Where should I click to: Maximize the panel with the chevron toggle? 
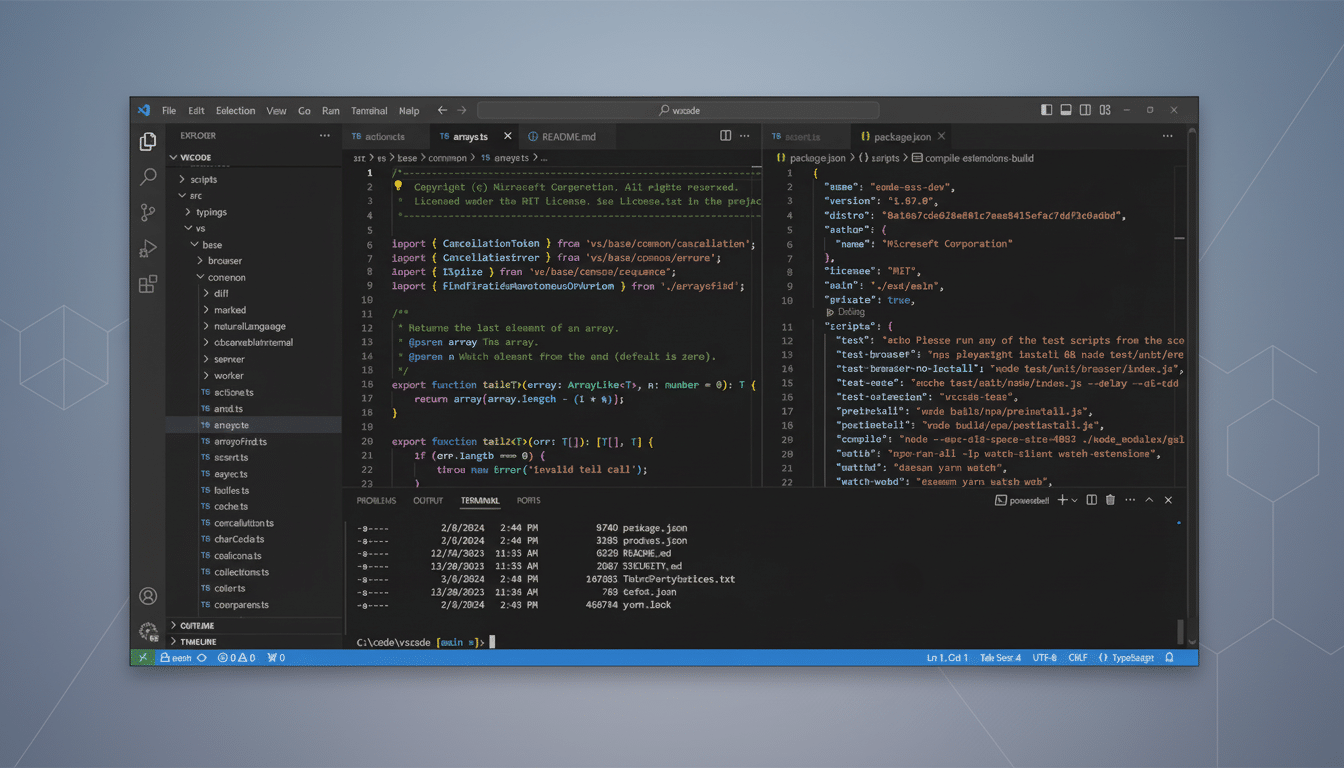1148,499
